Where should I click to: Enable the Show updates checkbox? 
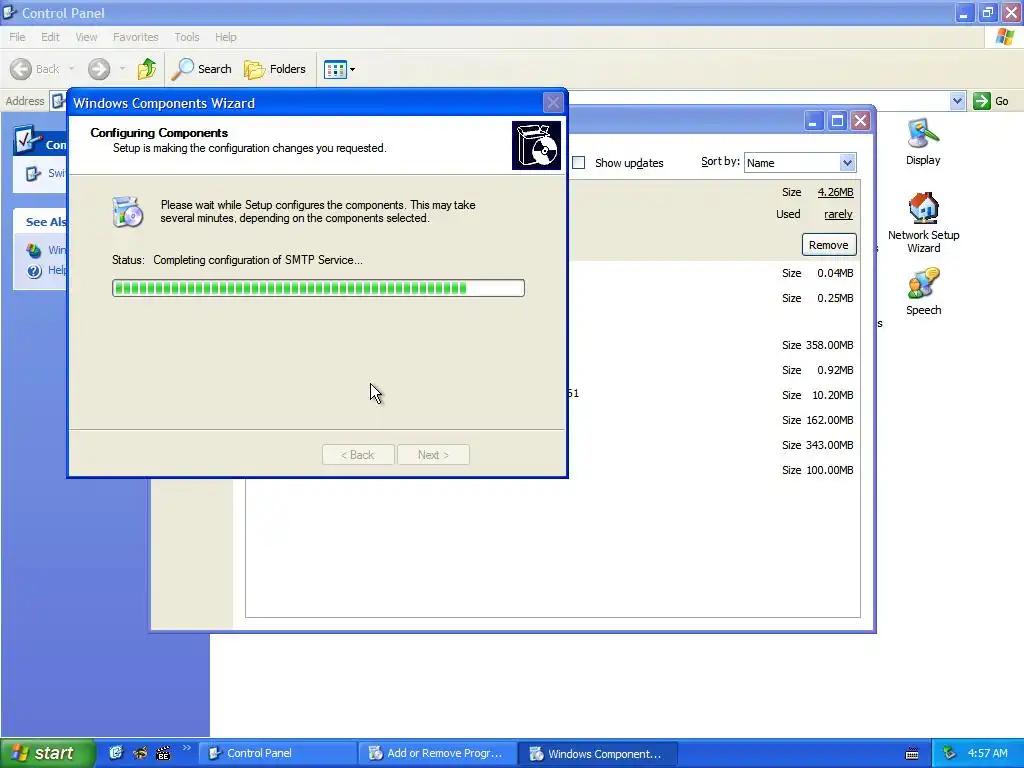(579, 163)
